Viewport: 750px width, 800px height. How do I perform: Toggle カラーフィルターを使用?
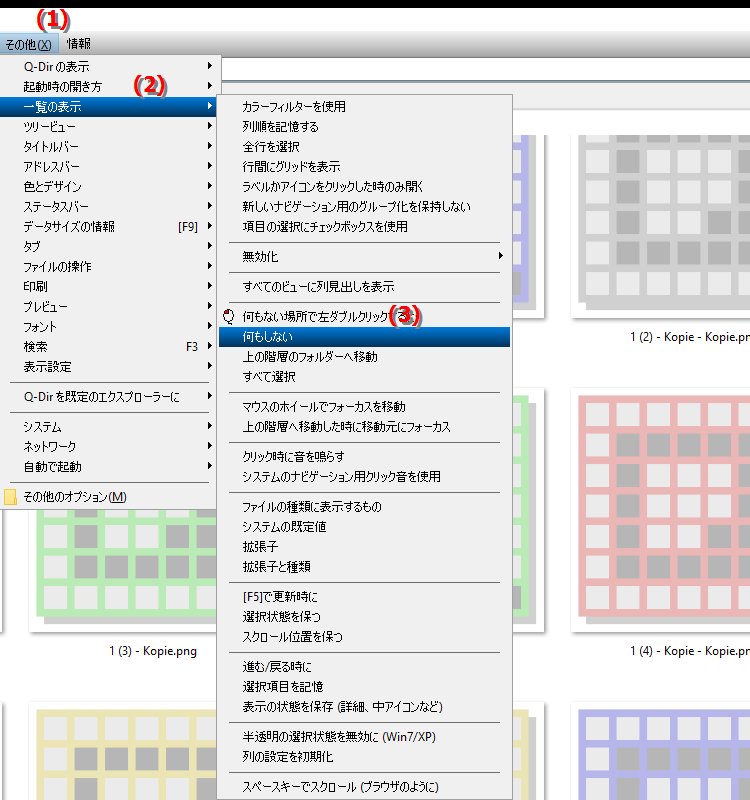[x=364, y=107]
